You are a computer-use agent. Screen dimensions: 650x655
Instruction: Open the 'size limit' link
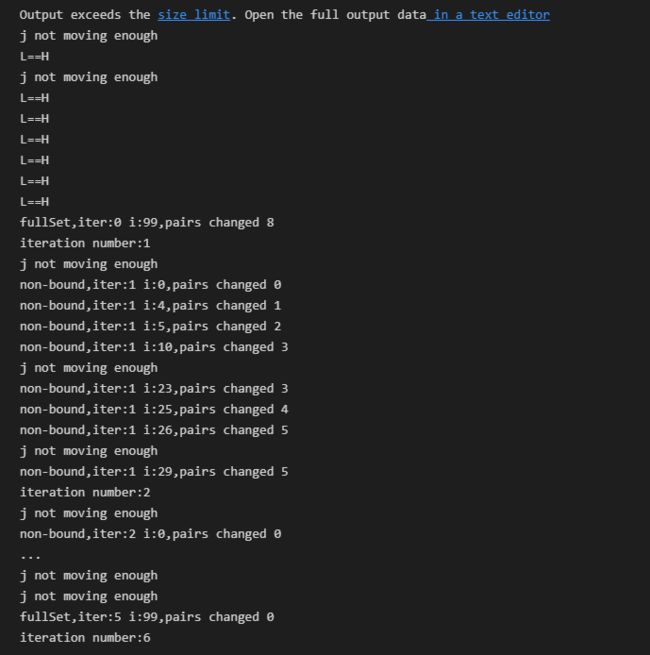tap(193, 15)
